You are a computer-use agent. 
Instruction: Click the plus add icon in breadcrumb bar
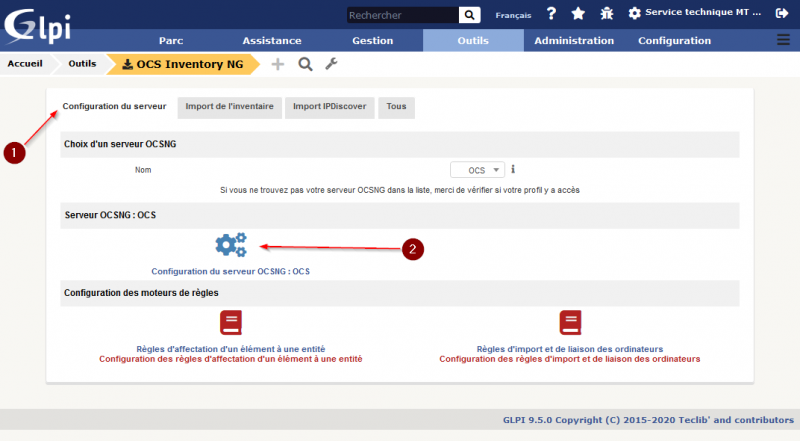click(278, 64)
